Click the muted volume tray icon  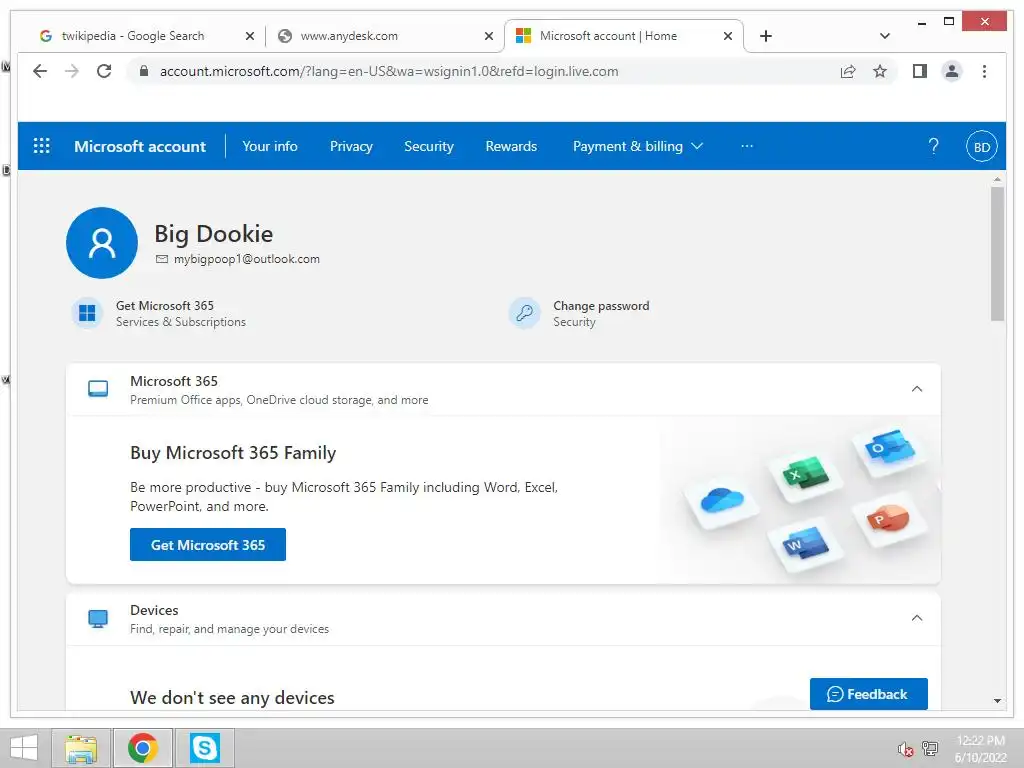pos(905,749)
